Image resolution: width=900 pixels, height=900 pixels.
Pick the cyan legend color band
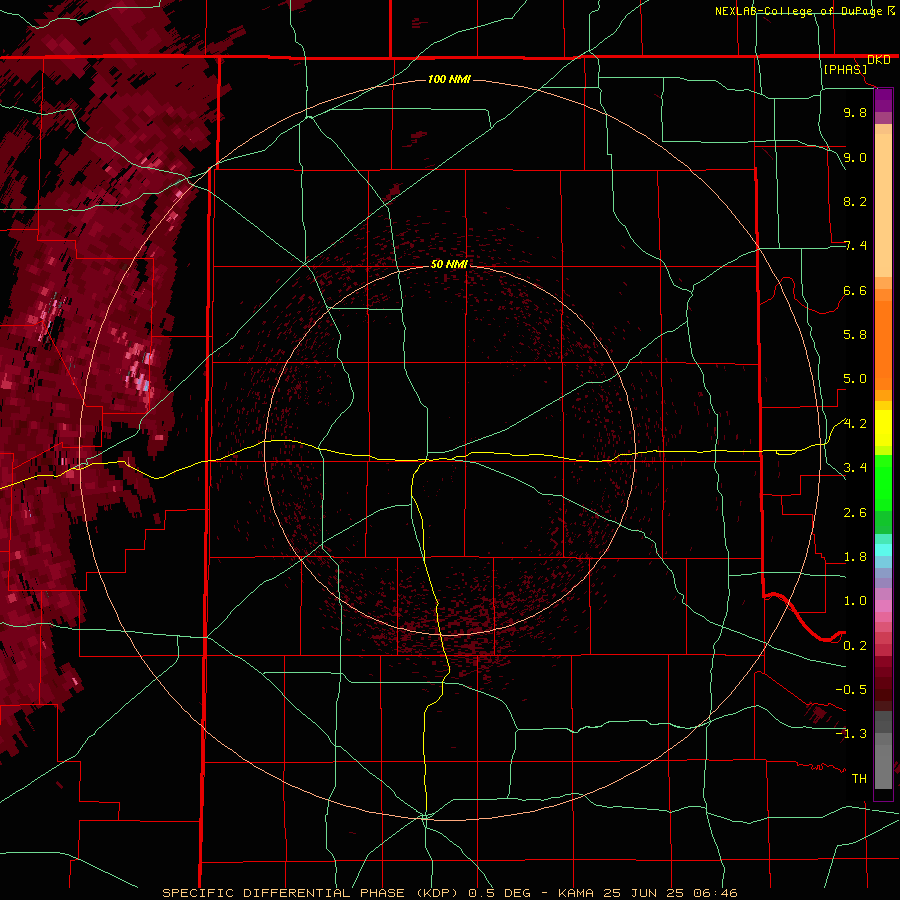coord(883,550)
